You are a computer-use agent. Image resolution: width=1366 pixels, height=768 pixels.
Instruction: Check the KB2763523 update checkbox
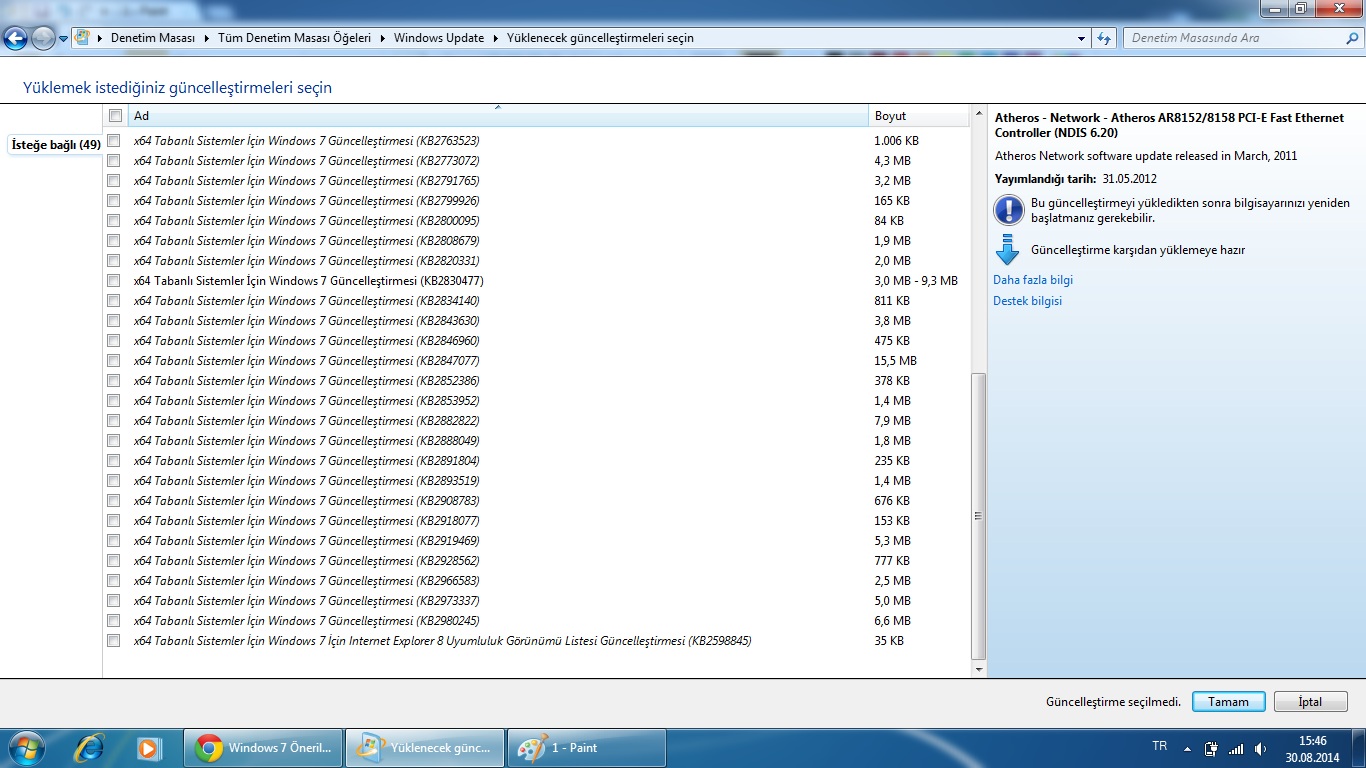click(114, 140)
